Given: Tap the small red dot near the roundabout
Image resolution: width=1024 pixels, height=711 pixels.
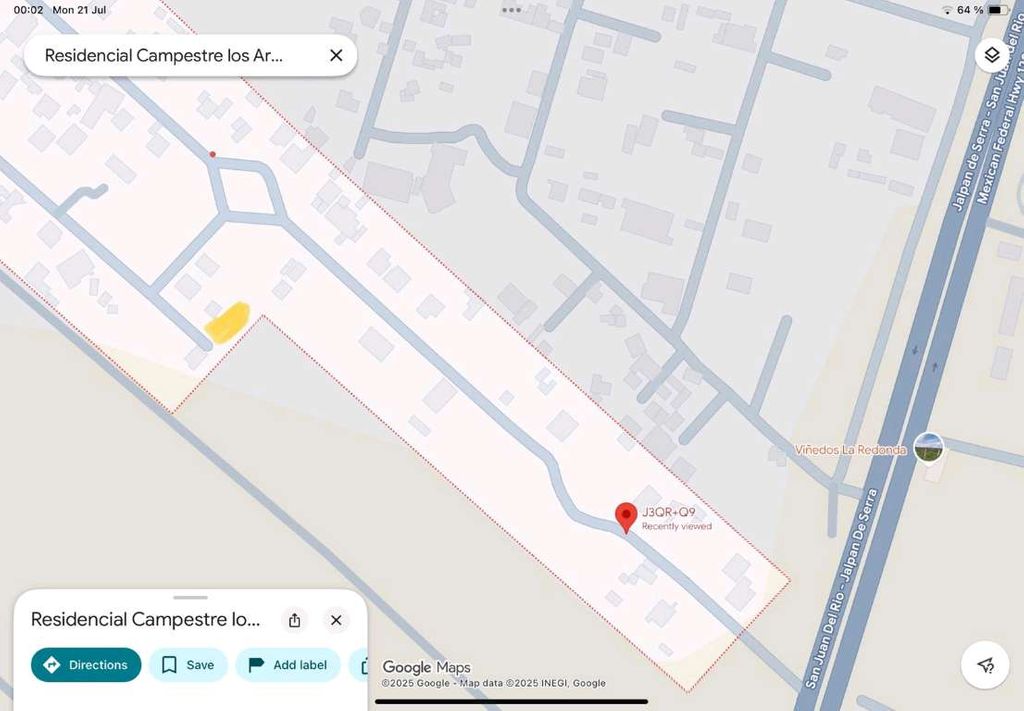Looking at the screenshot, I should pyautogui.click(x=212, y=154).
